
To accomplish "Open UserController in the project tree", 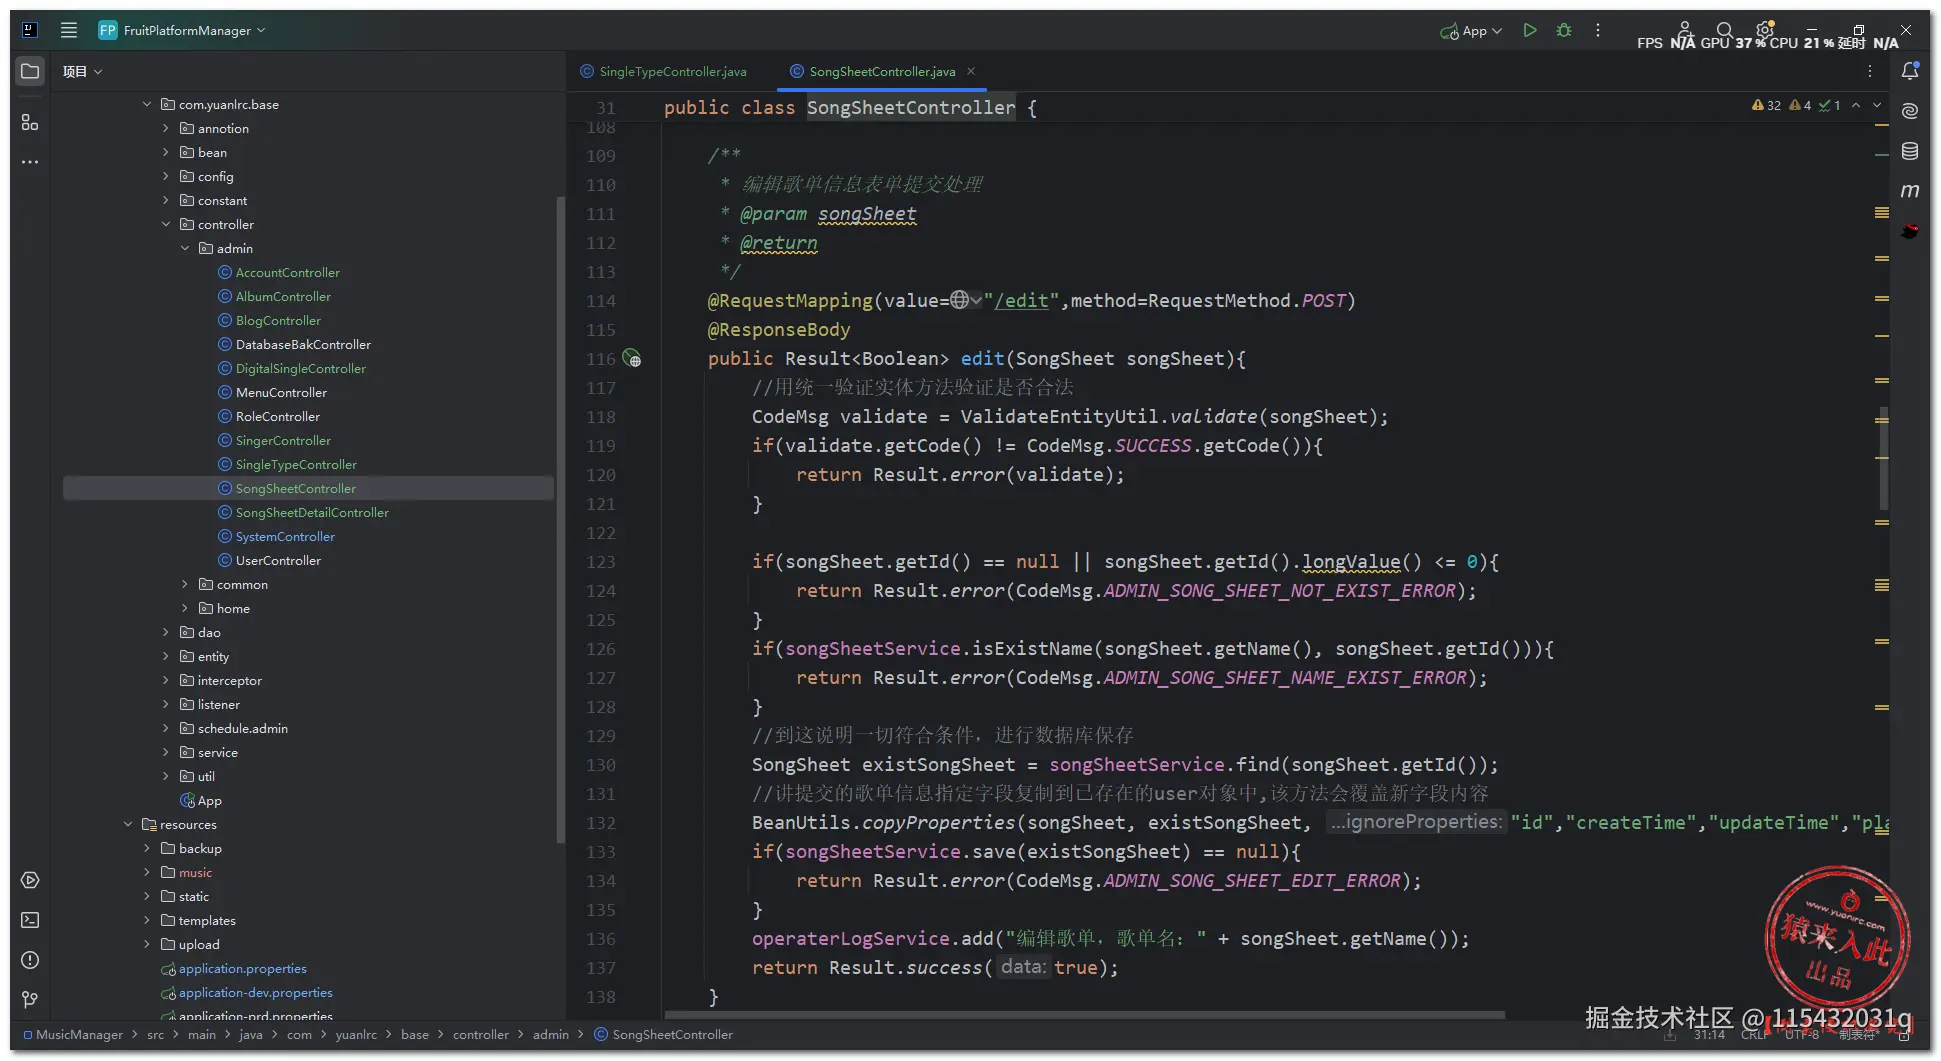I will [278, 561].
